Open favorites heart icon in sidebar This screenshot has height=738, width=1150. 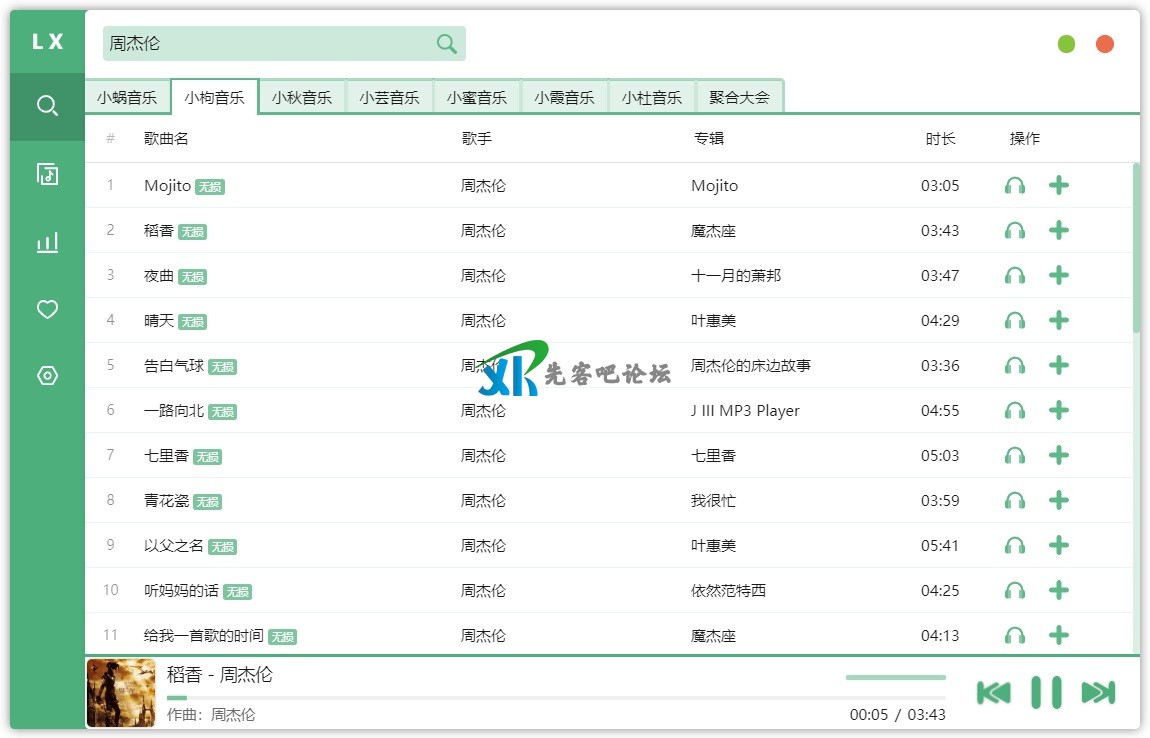(x=47, y=310)
